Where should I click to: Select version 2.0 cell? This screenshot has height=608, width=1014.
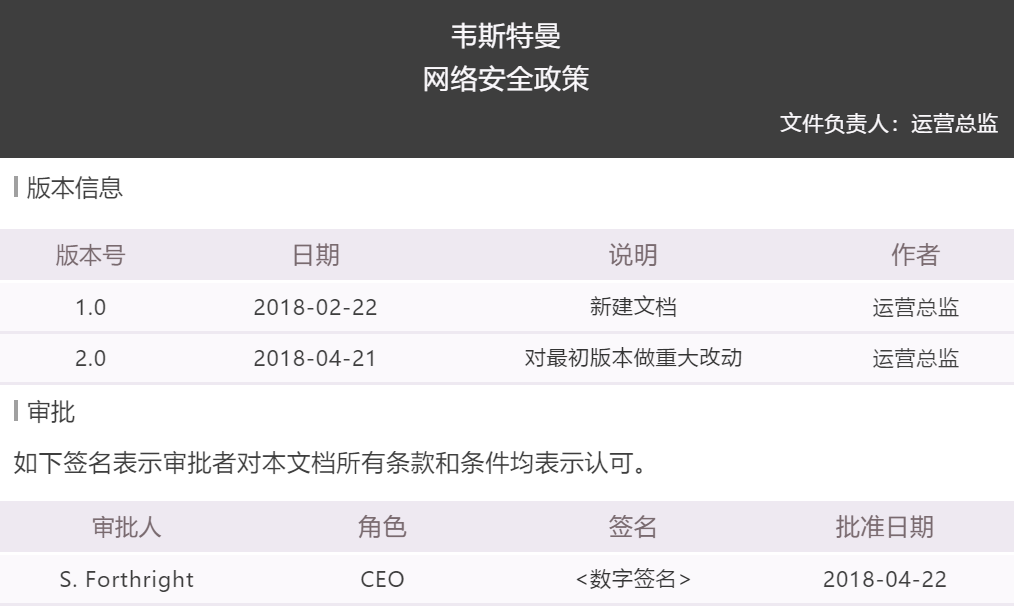point(90,359)
